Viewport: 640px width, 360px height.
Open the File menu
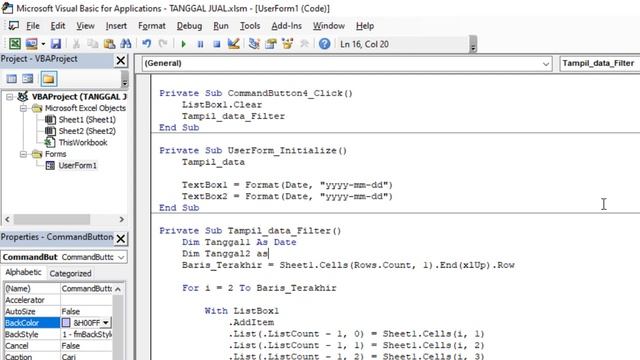tap(33, 26)
